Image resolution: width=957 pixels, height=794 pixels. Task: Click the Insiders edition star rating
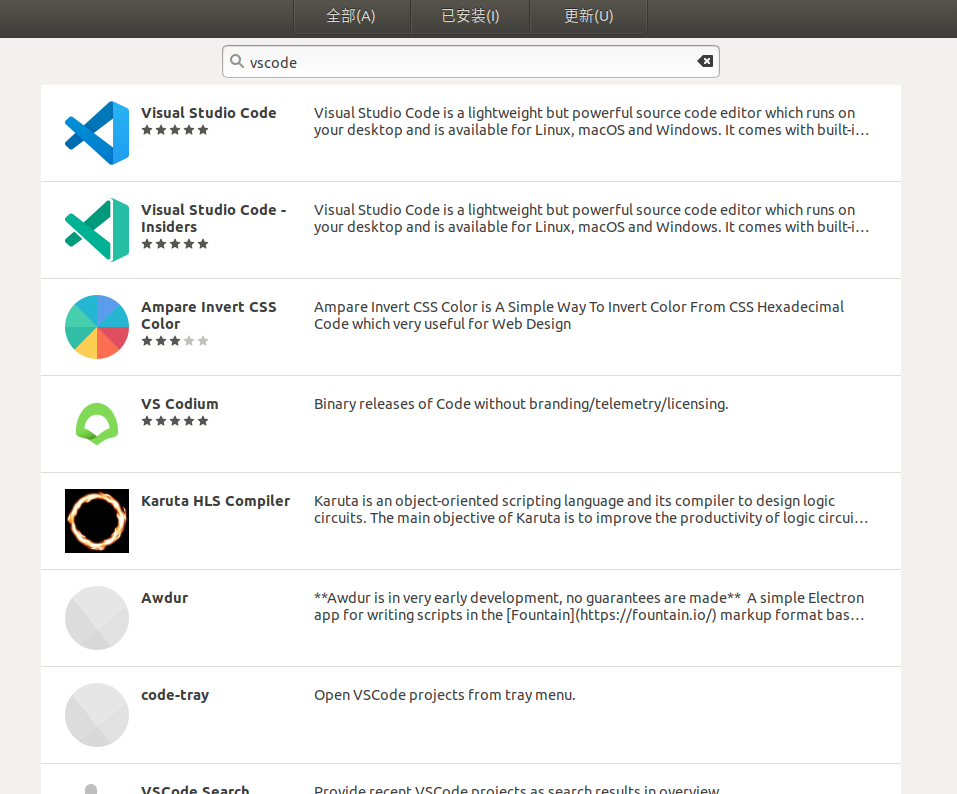click(175, 244)
